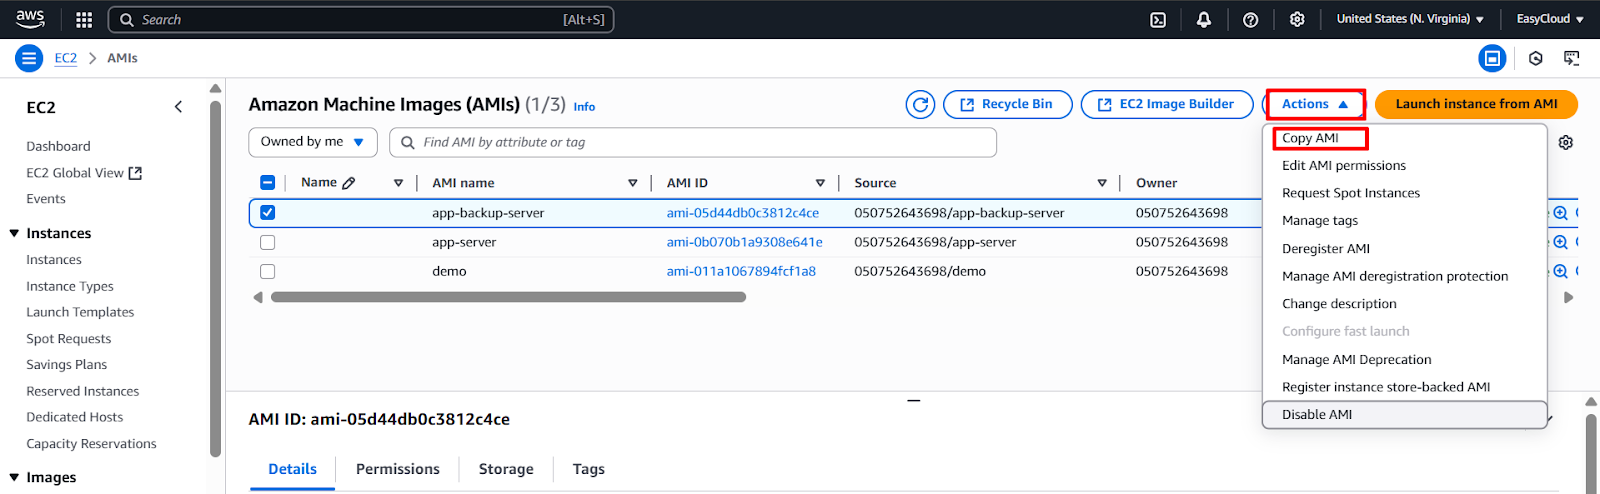Click the hexagon security icon top right
The image size is (1600, 494).
click(1536, 58)
